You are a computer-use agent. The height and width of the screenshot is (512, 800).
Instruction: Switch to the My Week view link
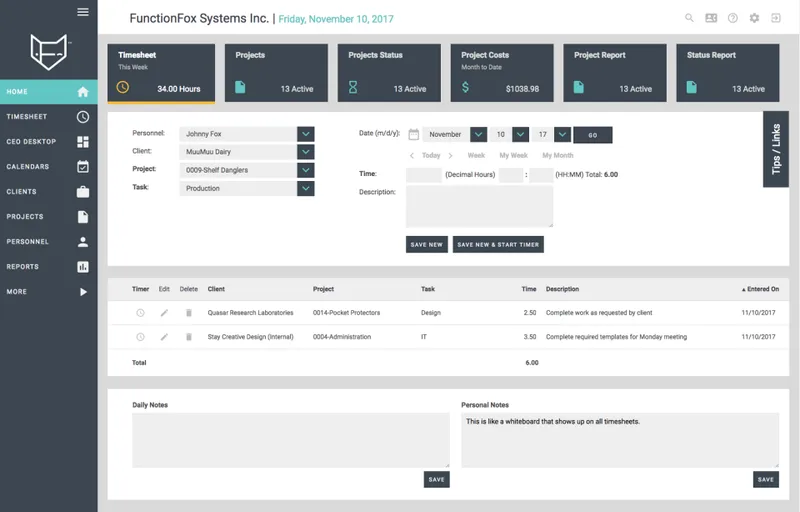coord(513,155)
